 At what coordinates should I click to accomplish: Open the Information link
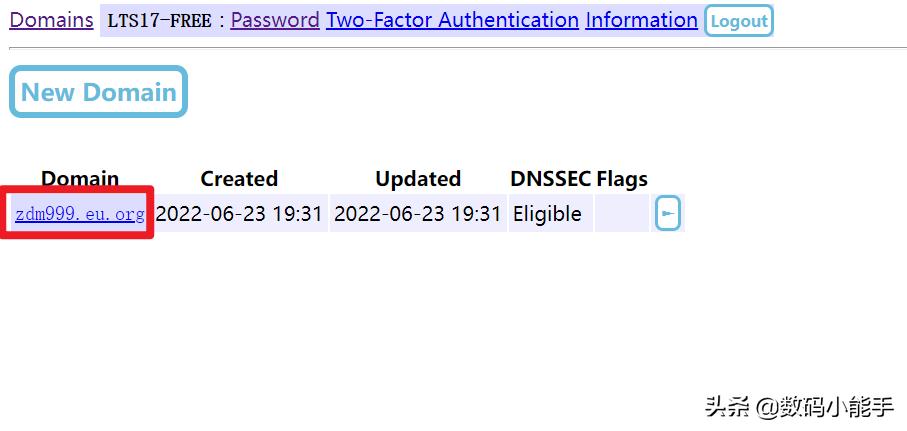click(641, 20)
